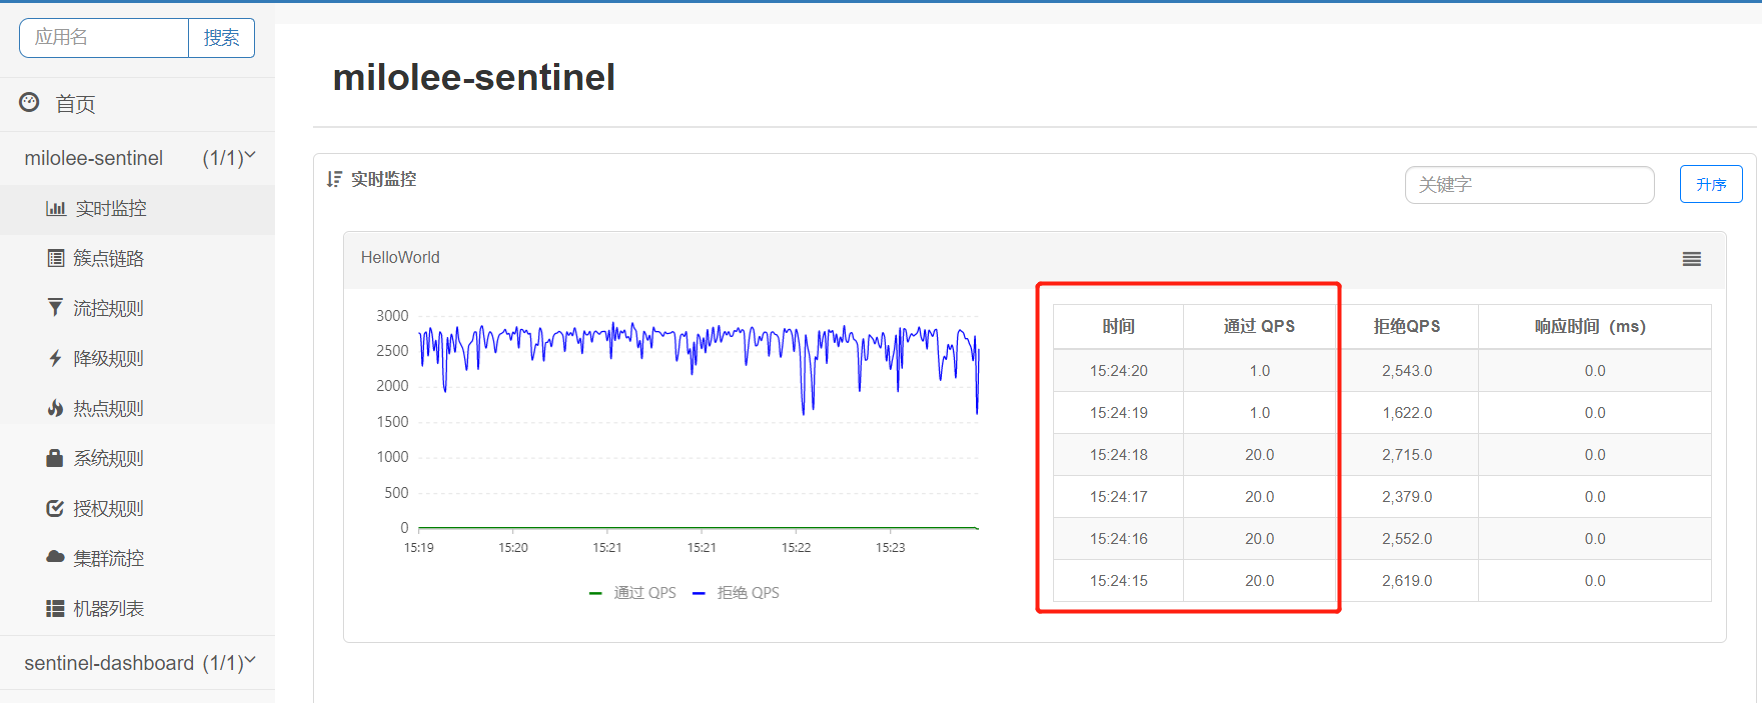Click the 搜索 button
1762x703 pixels.
221,38
